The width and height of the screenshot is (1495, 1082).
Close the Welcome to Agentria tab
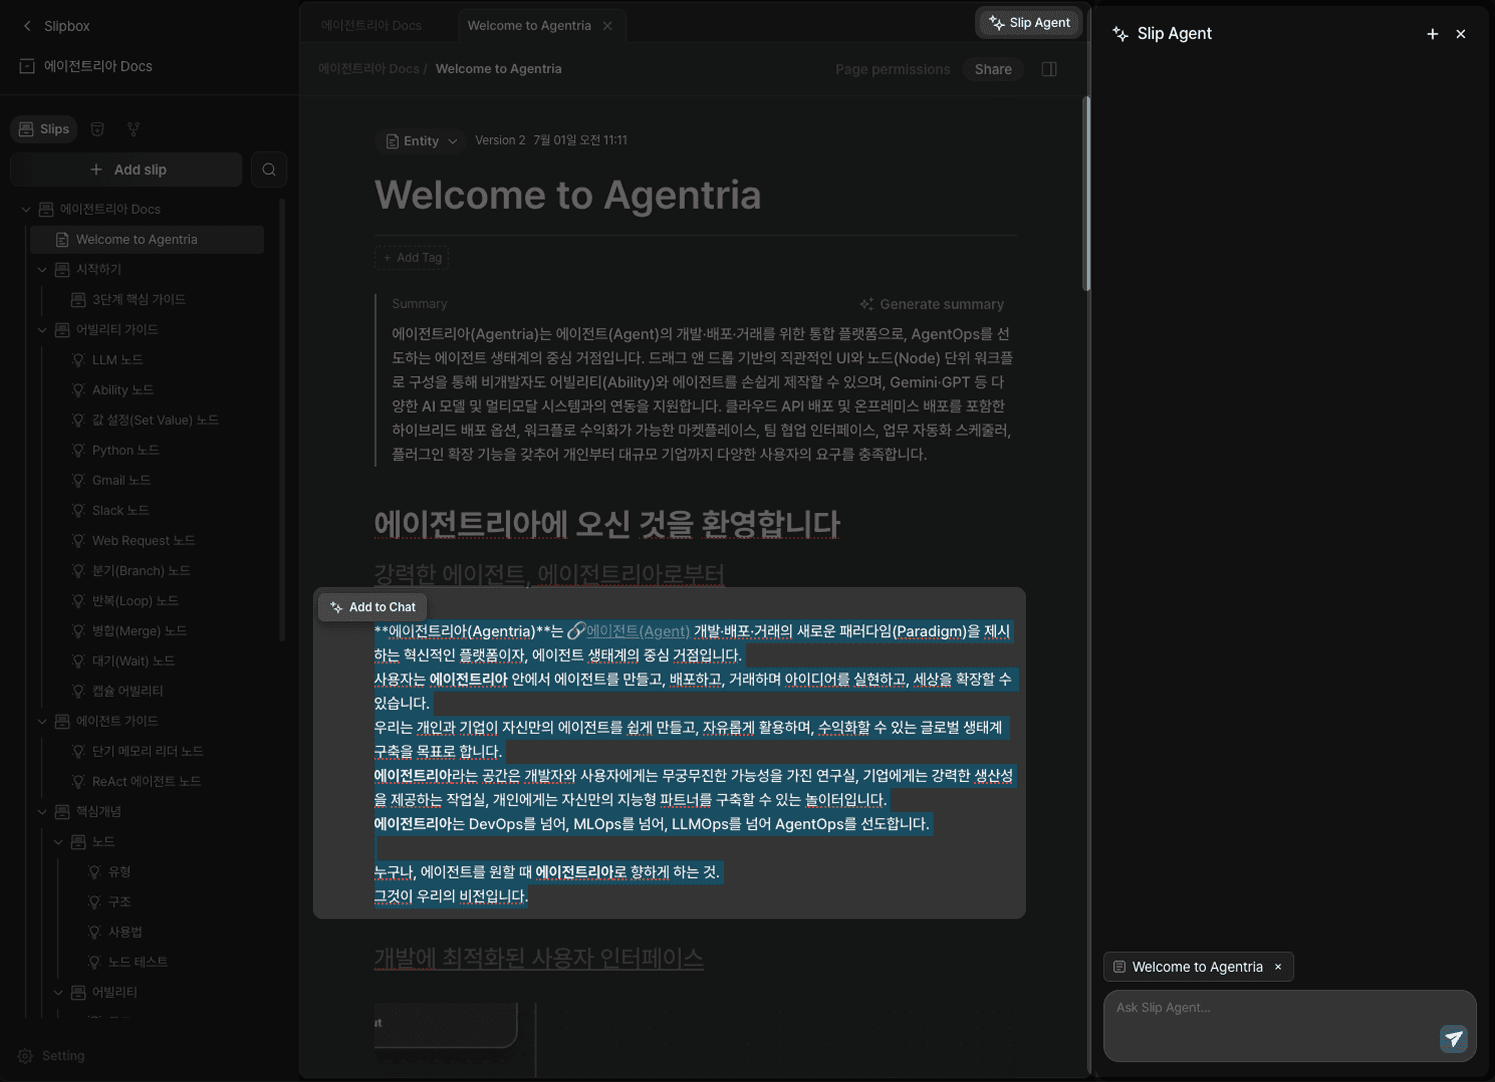coord(608,26)
